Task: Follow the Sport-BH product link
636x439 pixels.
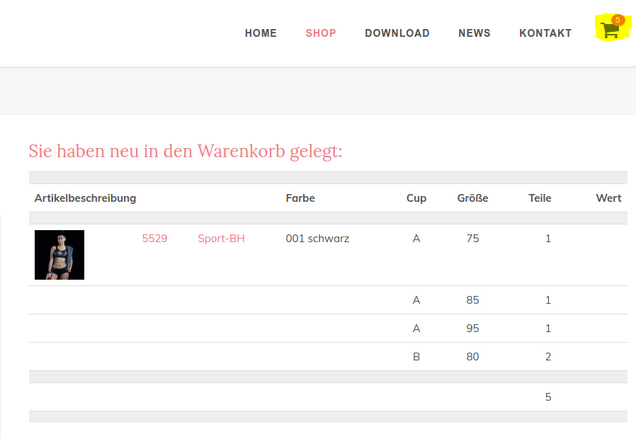Action: pos(221,239)
